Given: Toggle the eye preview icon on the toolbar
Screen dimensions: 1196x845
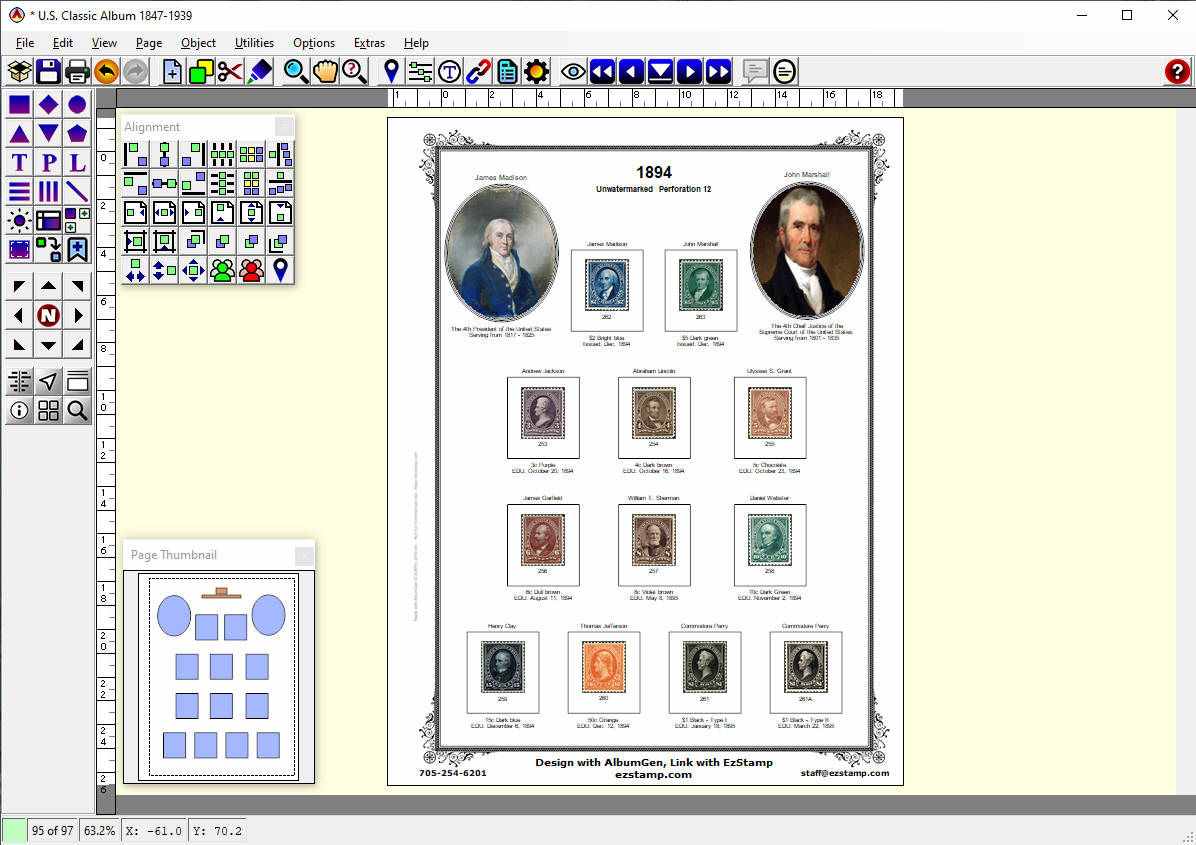Looking at the screenshot, I should tap(572, 71).
